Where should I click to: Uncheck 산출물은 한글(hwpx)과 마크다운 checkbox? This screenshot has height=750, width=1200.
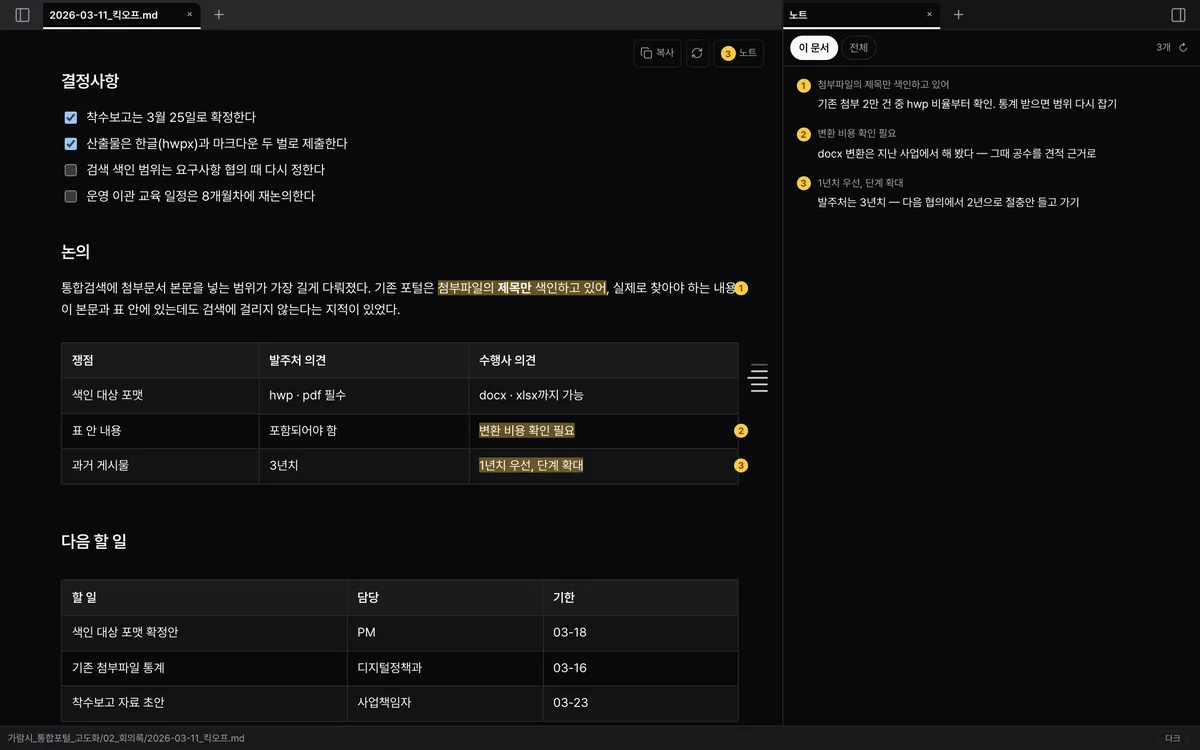coord(71,144)
